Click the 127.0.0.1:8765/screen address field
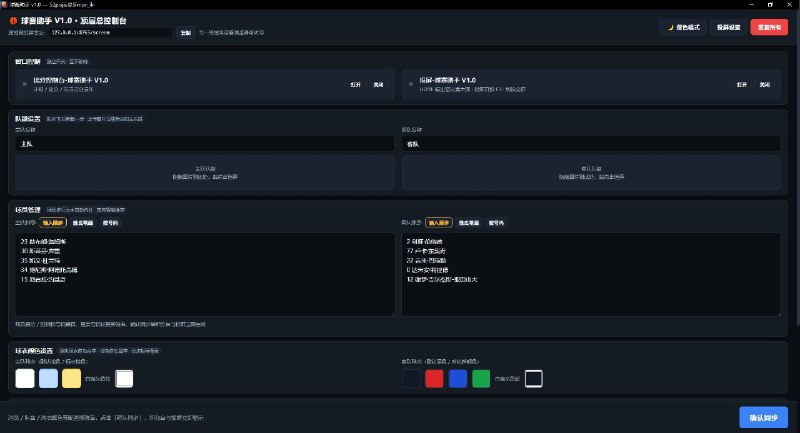This screenshot has height=433, width=800. 111,32
